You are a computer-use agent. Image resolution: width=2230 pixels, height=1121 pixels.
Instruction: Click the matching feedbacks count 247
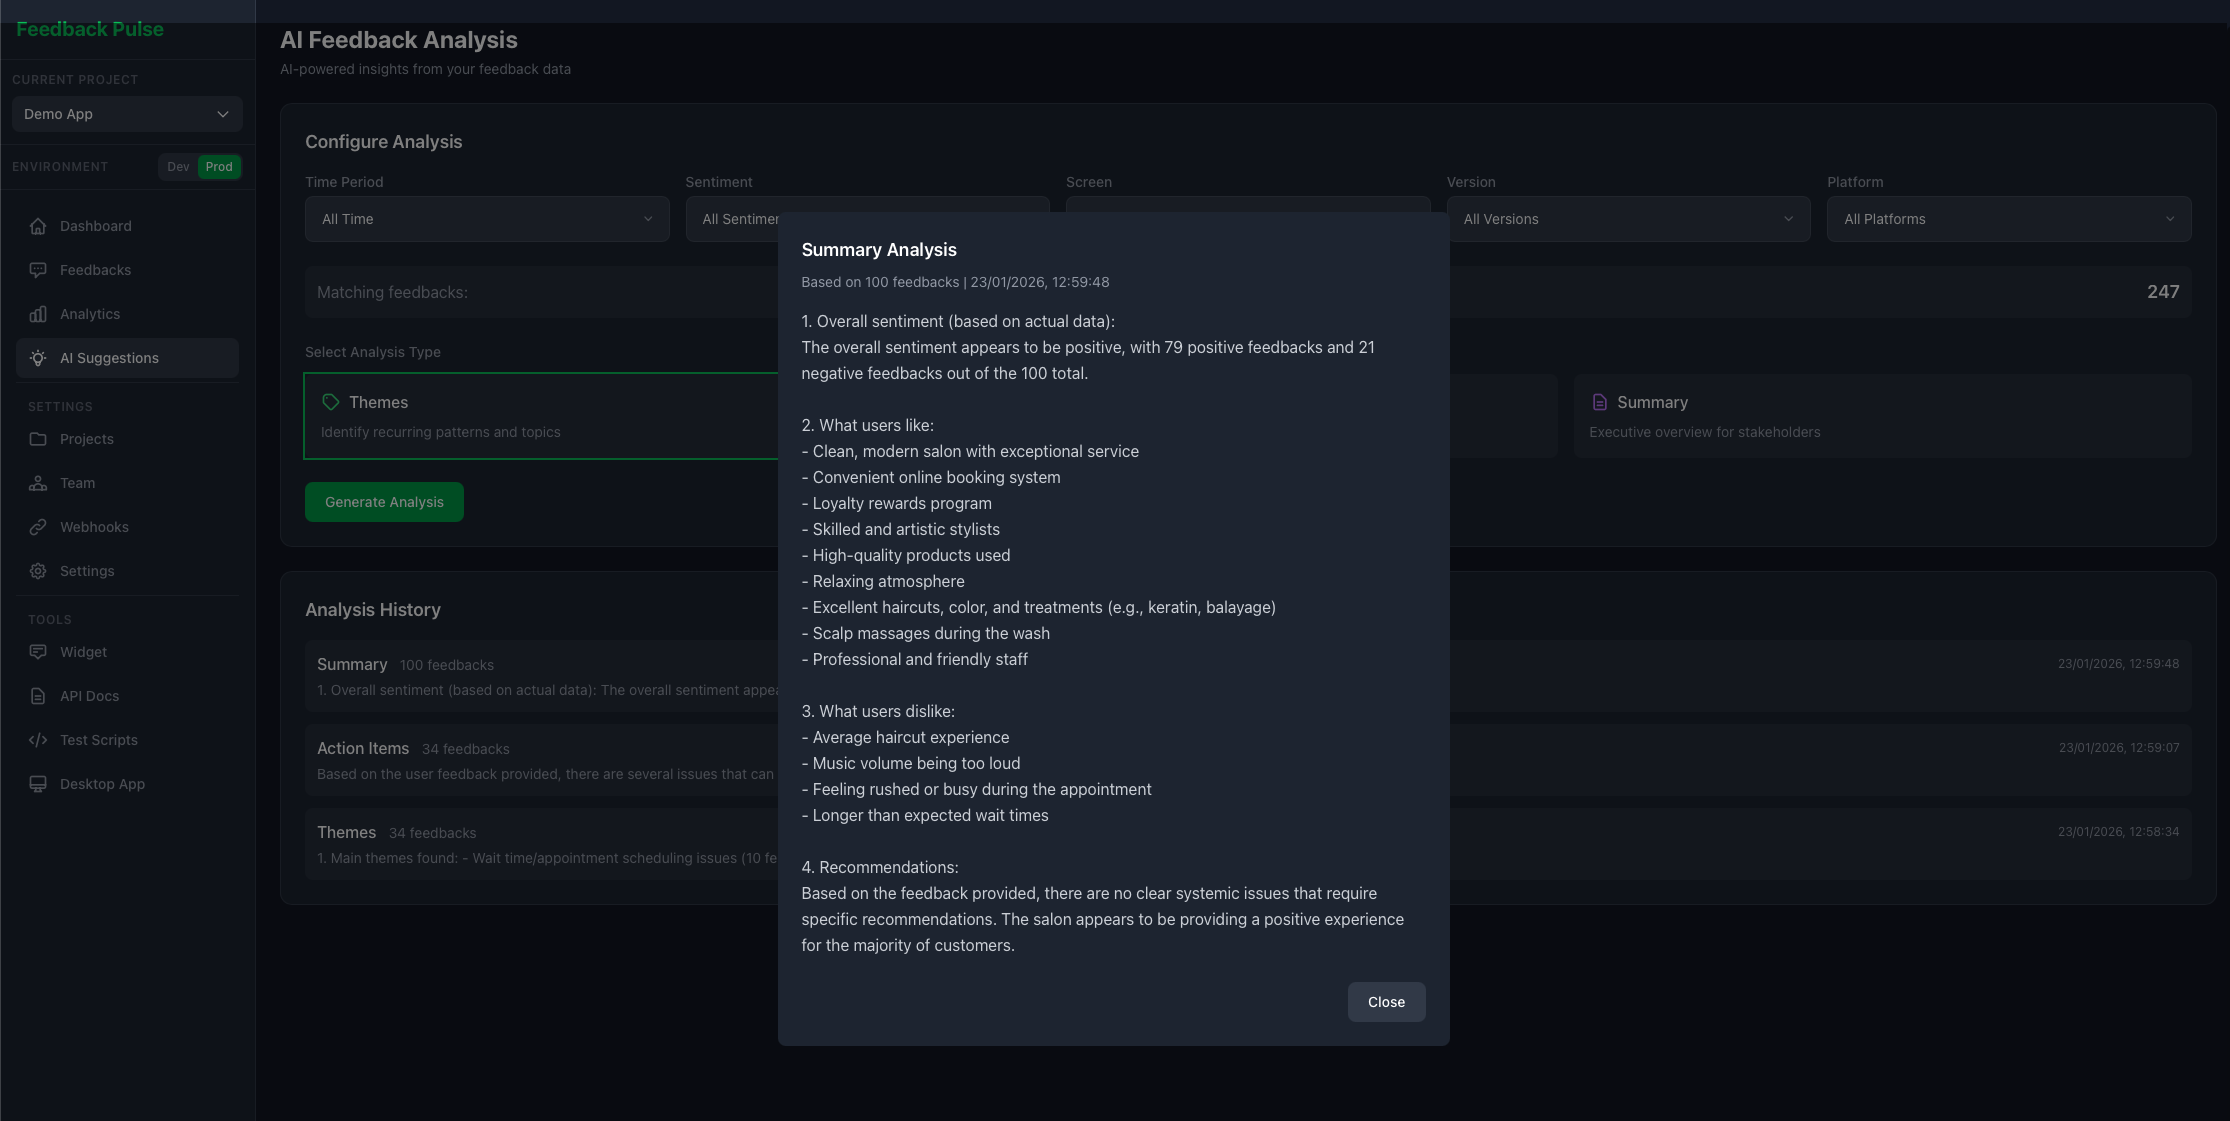[x=2163, y=292]
